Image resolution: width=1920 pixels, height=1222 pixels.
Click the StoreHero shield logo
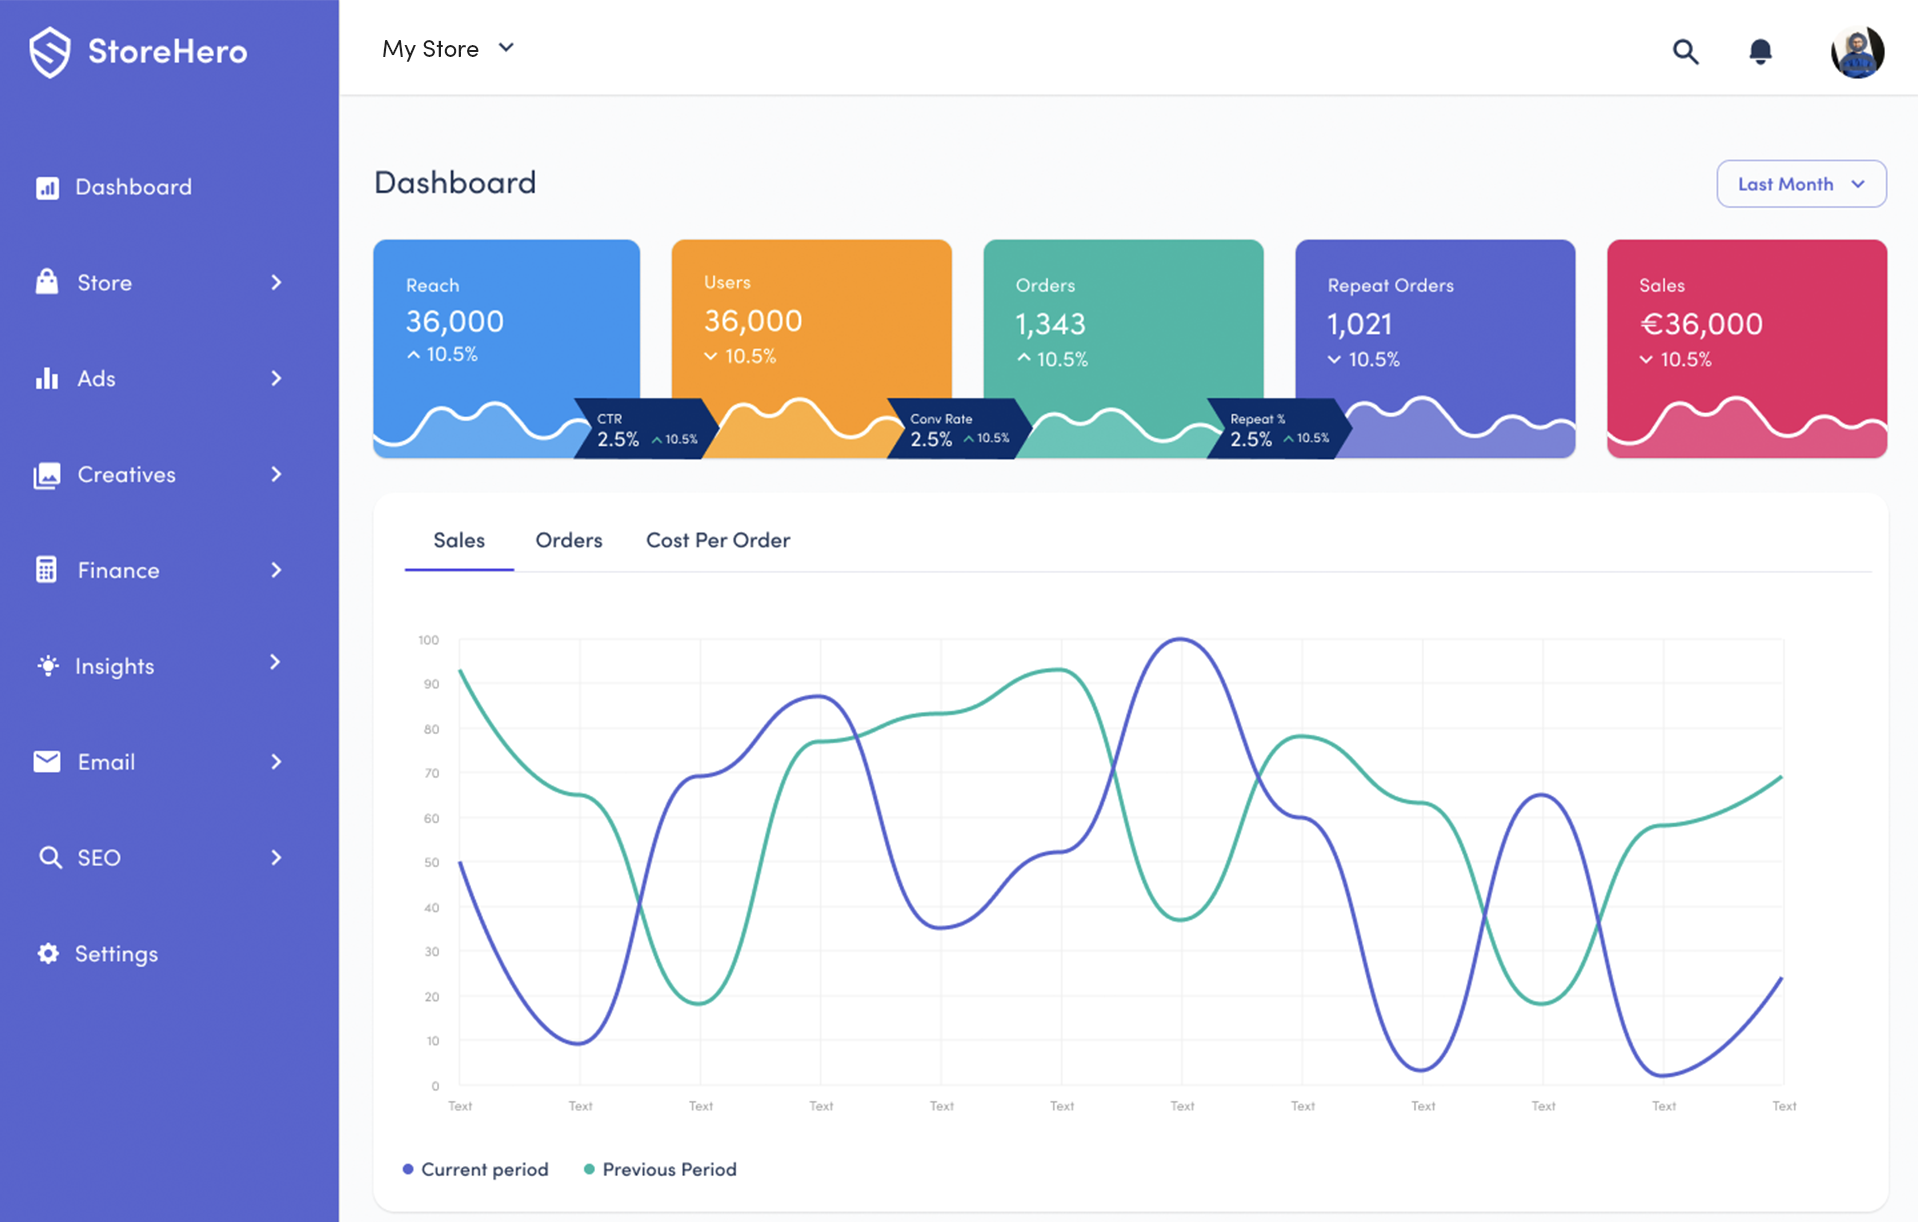pyautogui.click(x=49, y=52)
